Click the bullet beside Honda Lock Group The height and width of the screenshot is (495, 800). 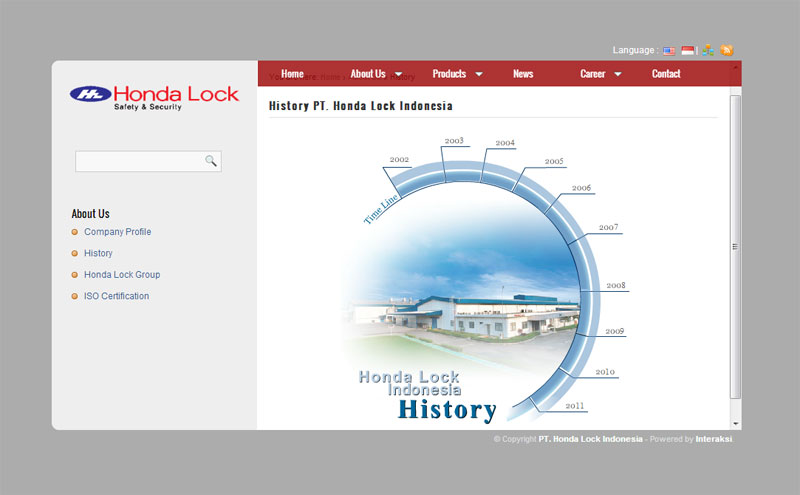tap(74, 275)
